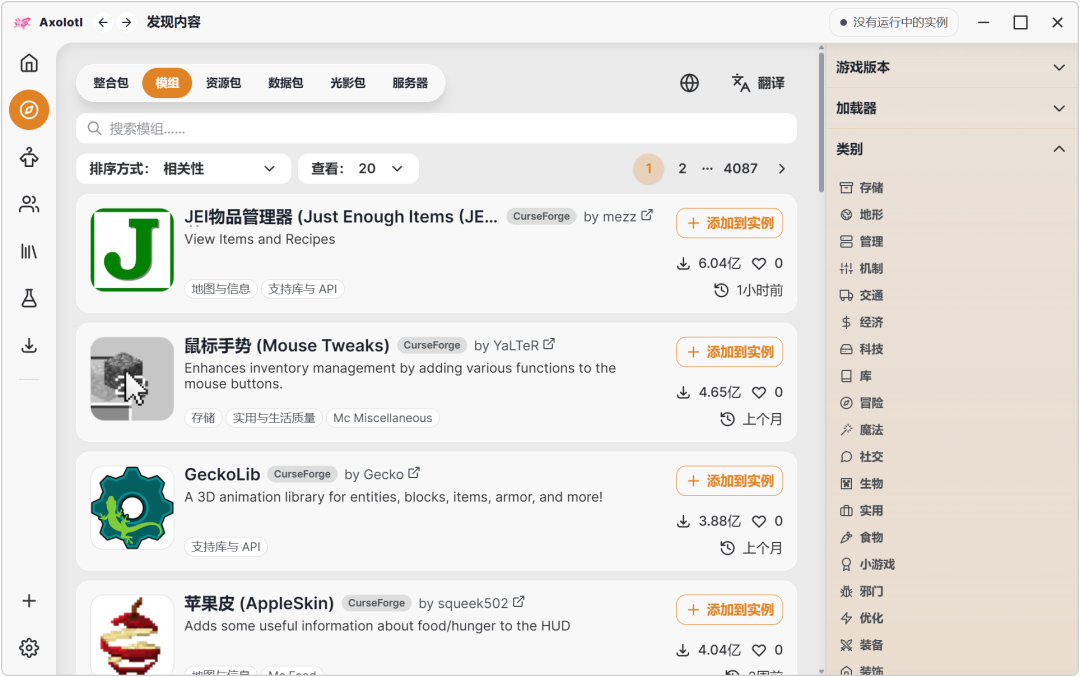Select the 经济 category filter
The width and height of the screenshot is (1080, 677).
point(862,322)
